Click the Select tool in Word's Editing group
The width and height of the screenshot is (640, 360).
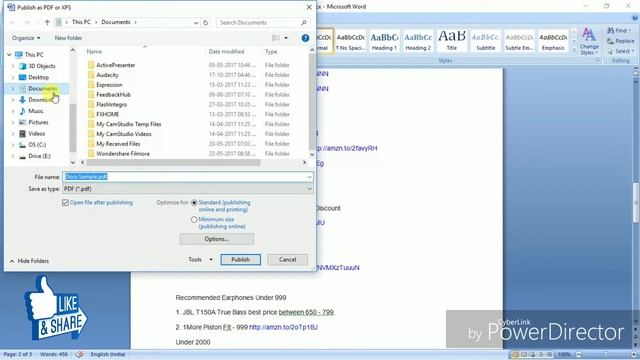(620, 51)
